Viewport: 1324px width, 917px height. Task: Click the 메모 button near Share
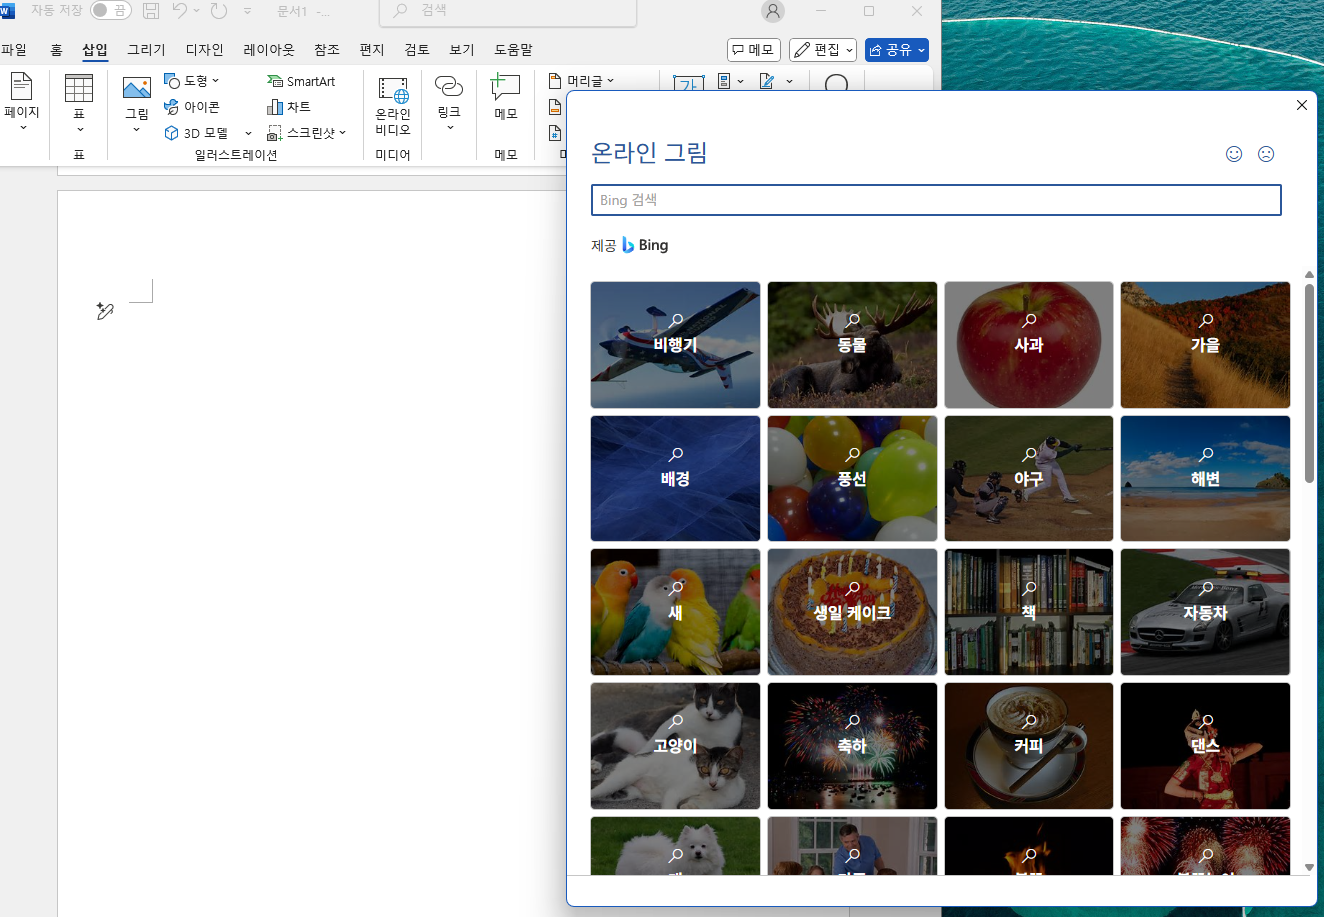754,49
